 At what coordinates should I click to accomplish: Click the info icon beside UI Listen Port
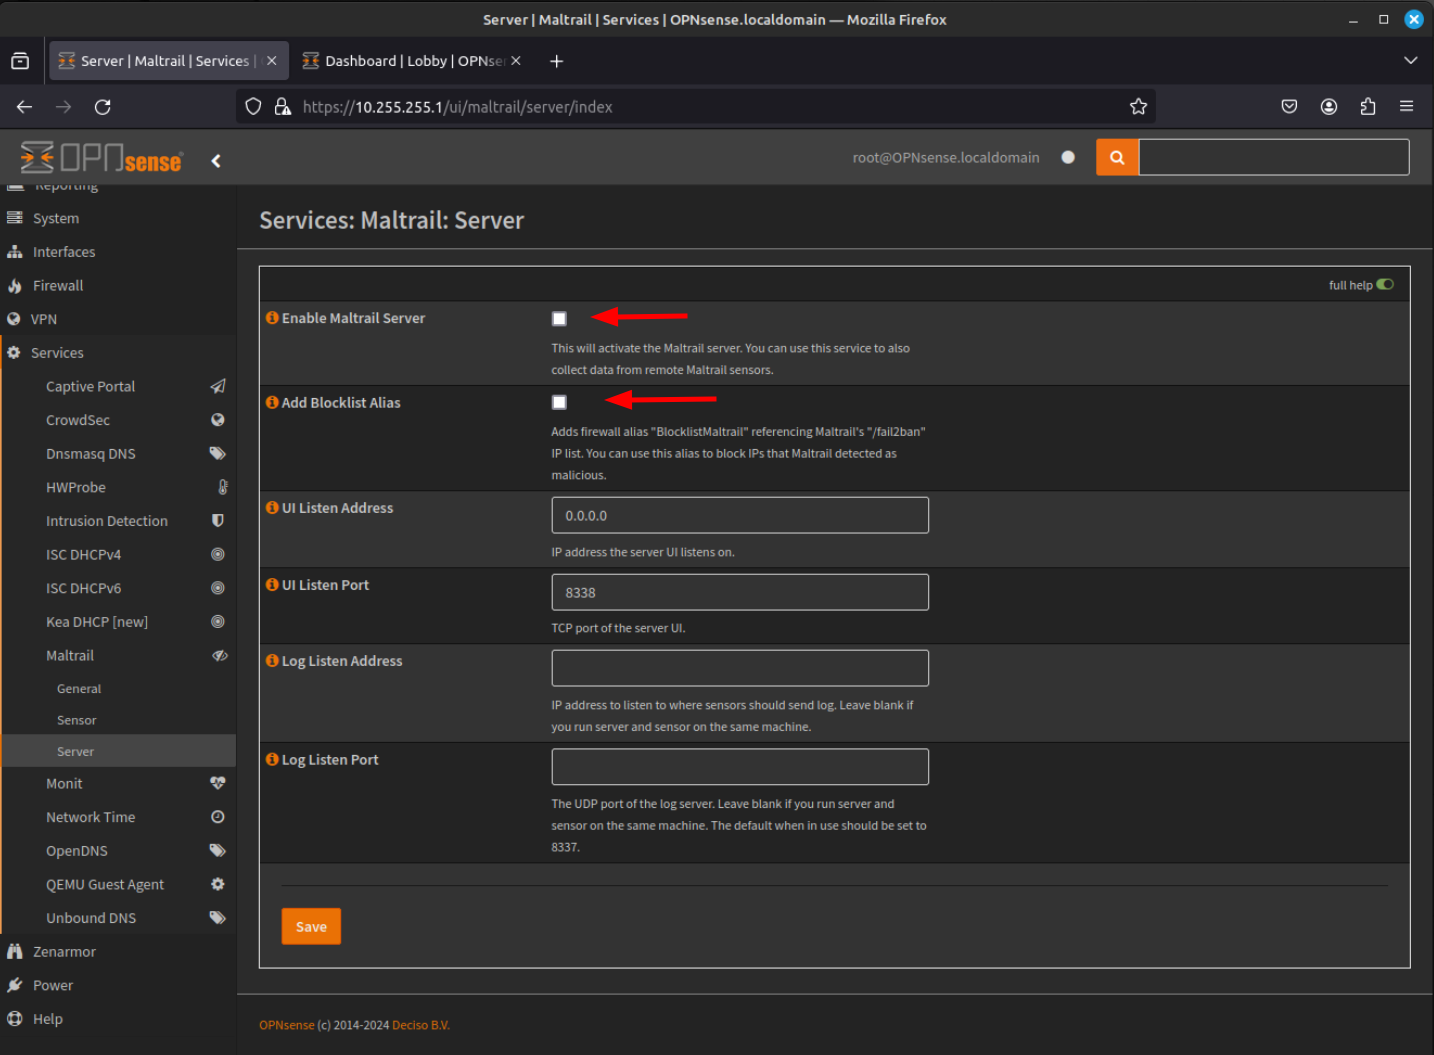[x=272, y=585]
